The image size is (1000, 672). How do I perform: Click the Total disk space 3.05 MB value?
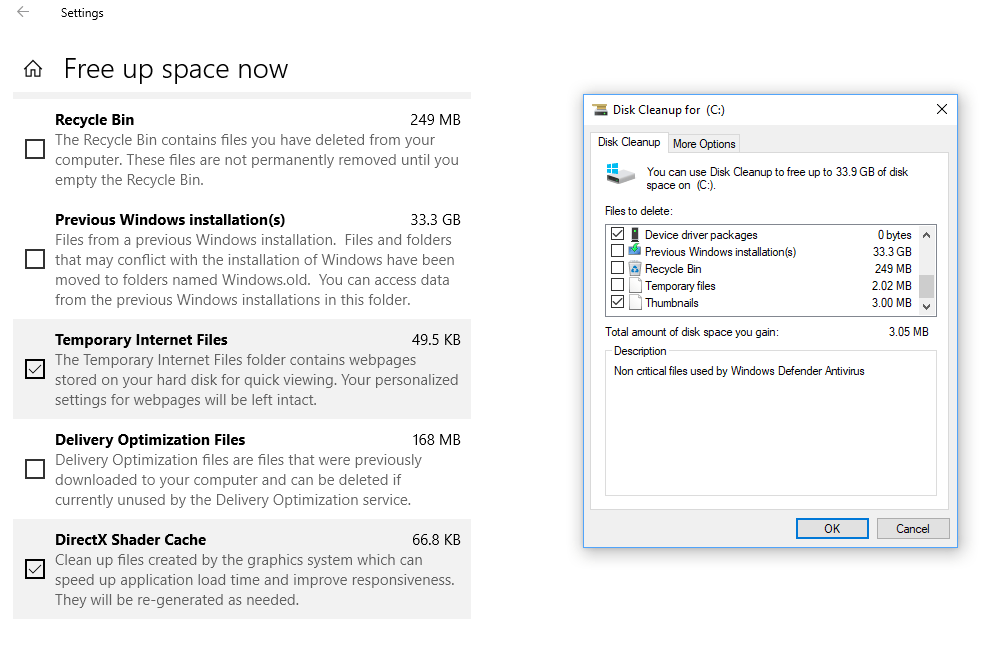pyautogui.click(x=908, y=332)
